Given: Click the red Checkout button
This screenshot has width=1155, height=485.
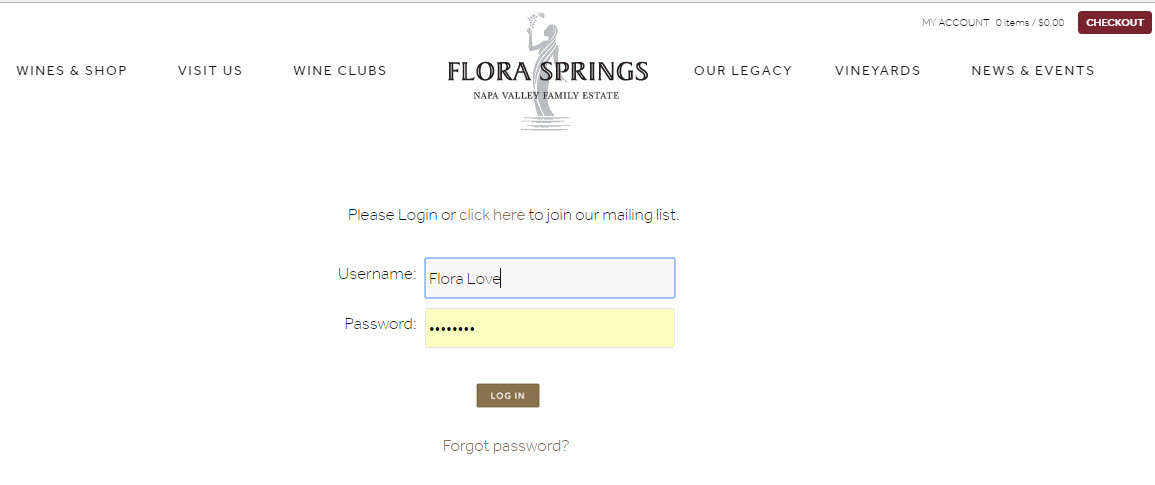Looking at the screenshot, I should 1114,23.
